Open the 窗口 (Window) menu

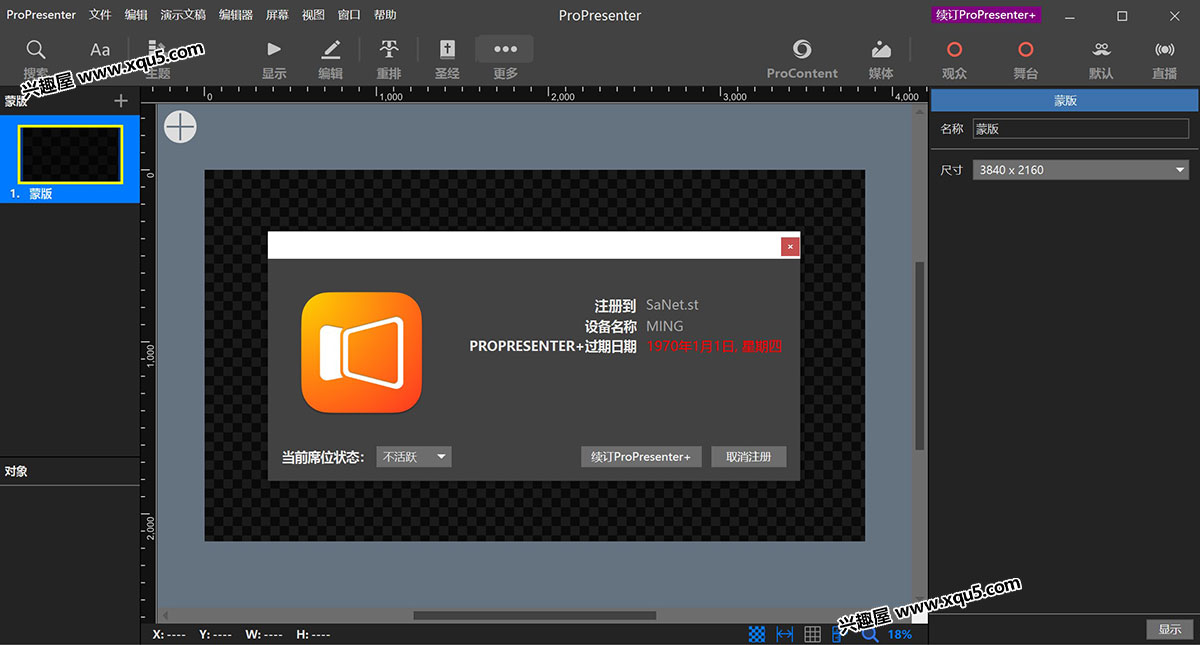coord(349,15)
